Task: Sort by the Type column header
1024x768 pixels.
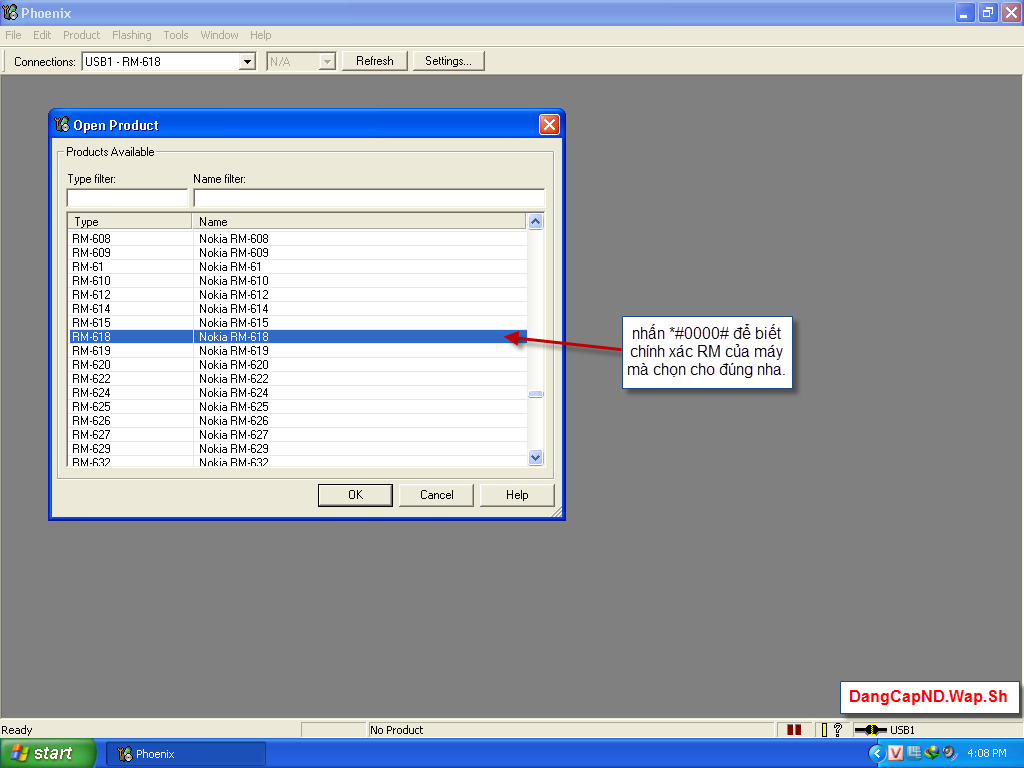Action: click(130, 221)
